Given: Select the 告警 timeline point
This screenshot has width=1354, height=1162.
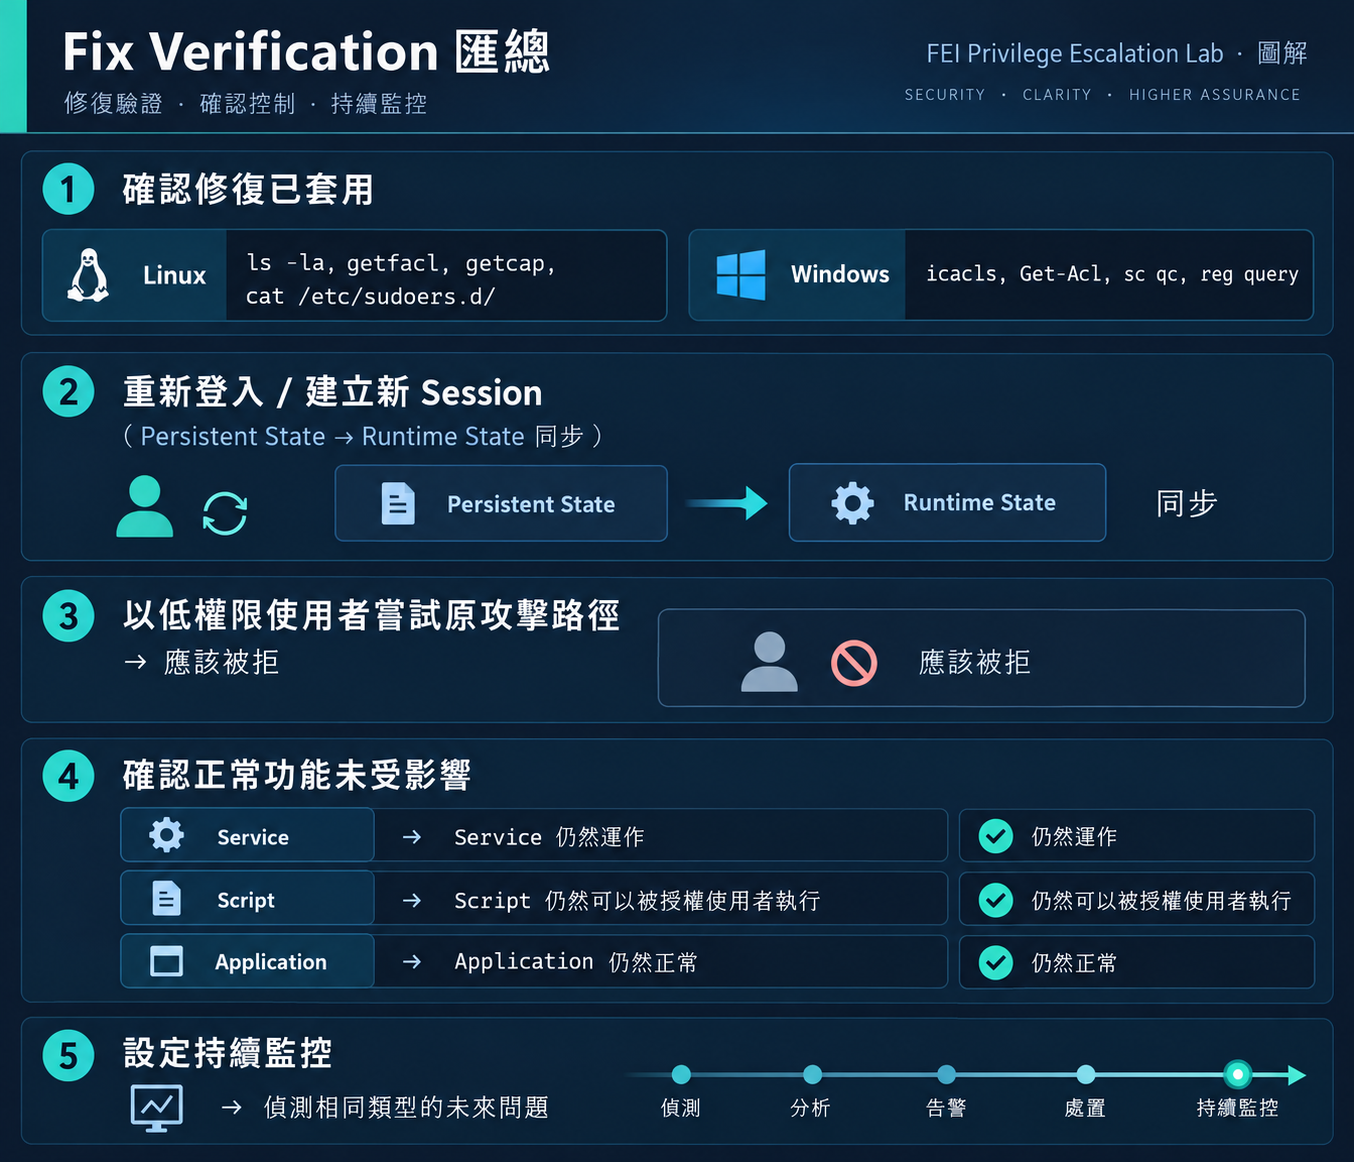Looking at the screenshot, I should (x=946, y=1075).
